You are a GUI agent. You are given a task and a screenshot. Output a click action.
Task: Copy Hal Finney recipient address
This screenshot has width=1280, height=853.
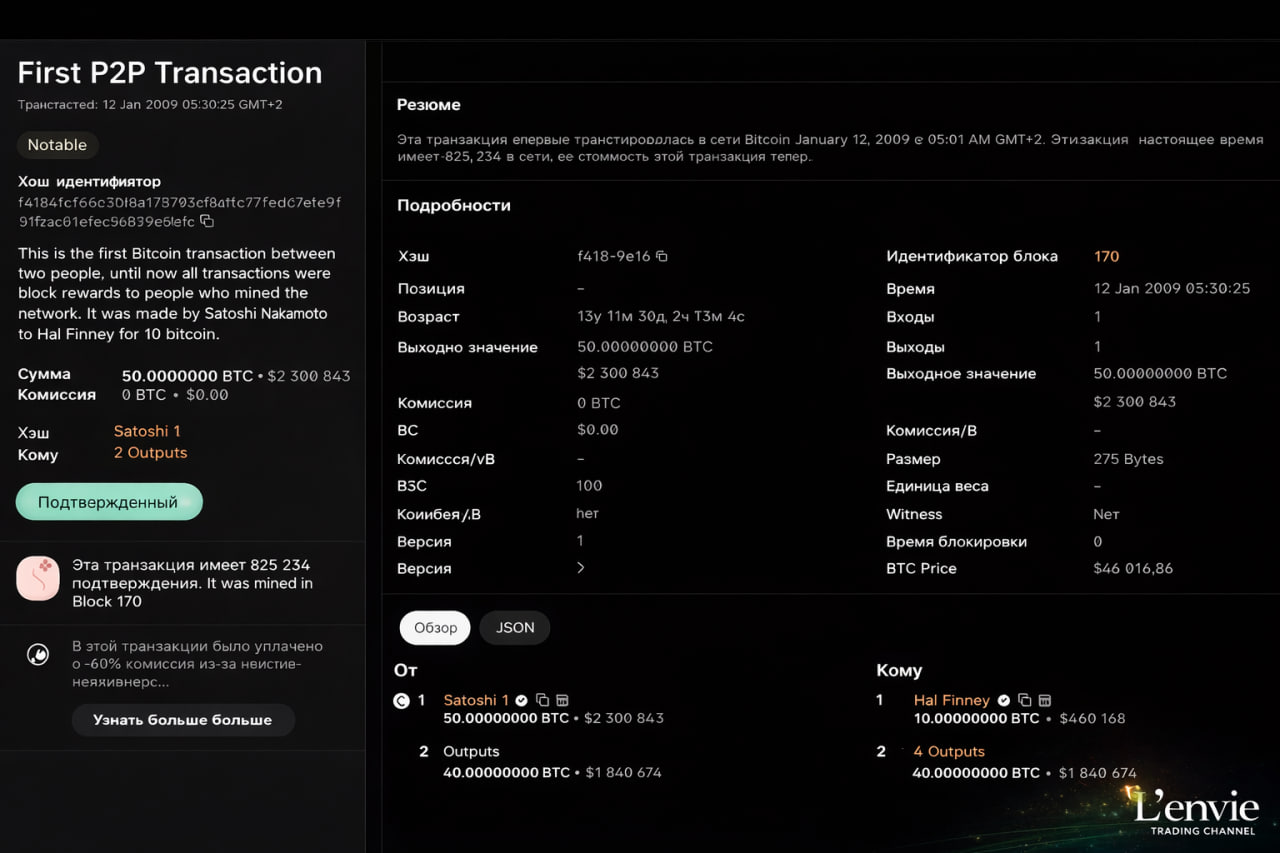(1025, 700)
